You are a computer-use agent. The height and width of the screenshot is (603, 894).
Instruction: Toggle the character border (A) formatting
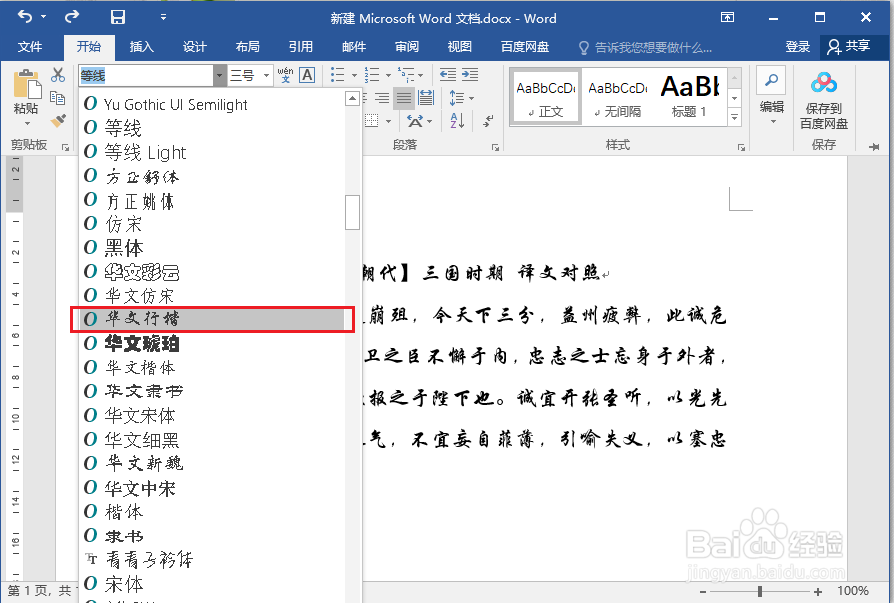[306, 74]
